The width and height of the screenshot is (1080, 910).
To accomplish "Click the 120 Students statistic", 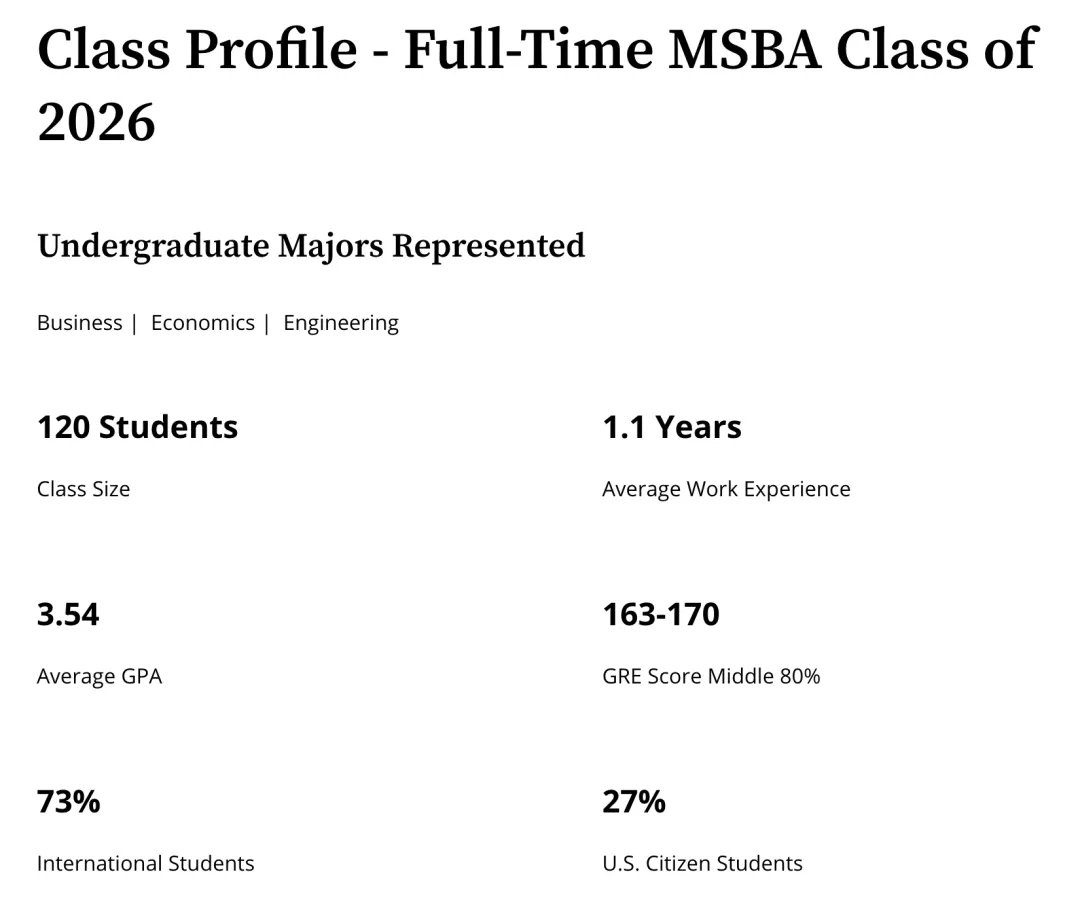I will tap(137, 427).
